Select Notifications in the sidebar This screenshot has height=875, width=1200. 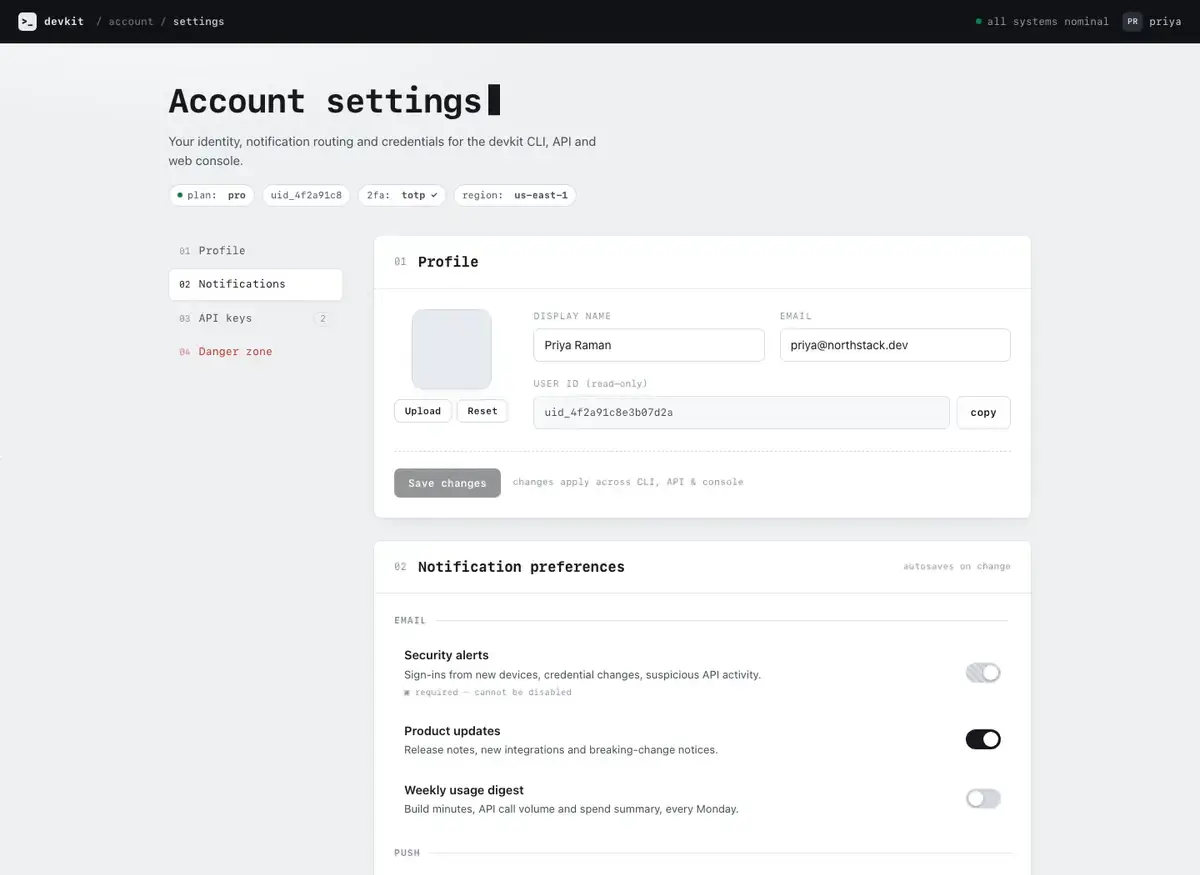tap(255, 284)
